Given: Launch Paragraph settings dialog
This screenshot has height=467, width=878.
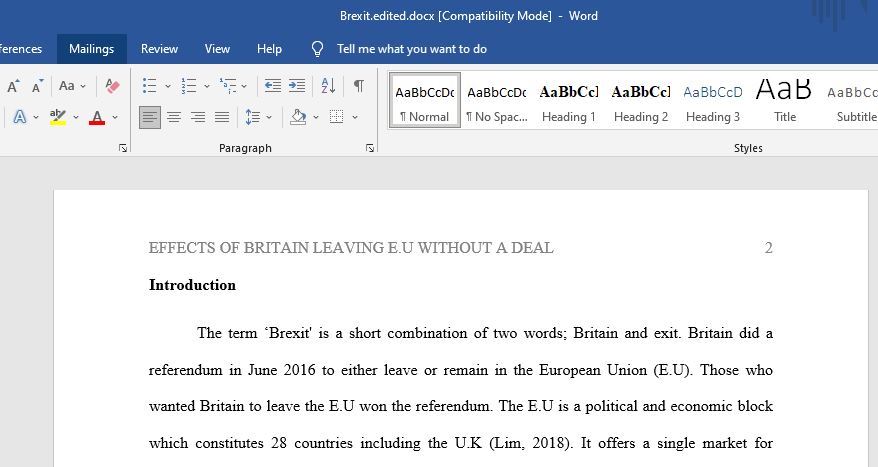Looking at the screenshot, I should tap(370, 148).
